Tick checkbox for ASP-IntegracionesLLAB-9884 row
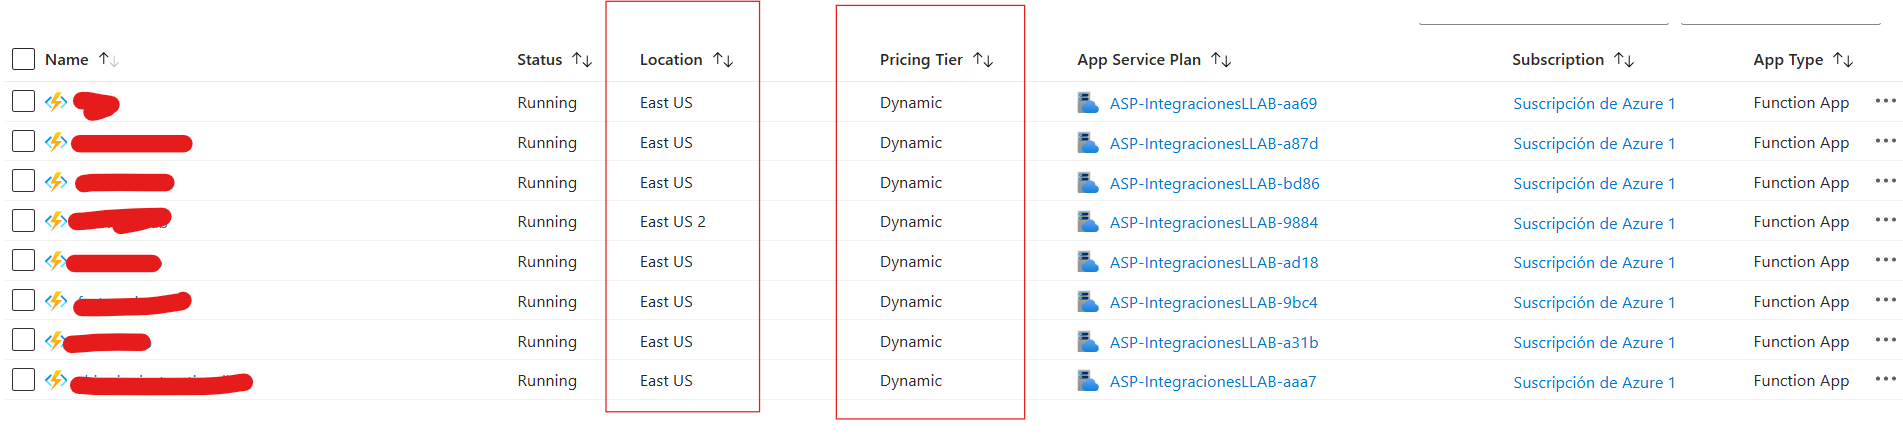This screenshot has width=1903, height=440. (x=23, y=220)
